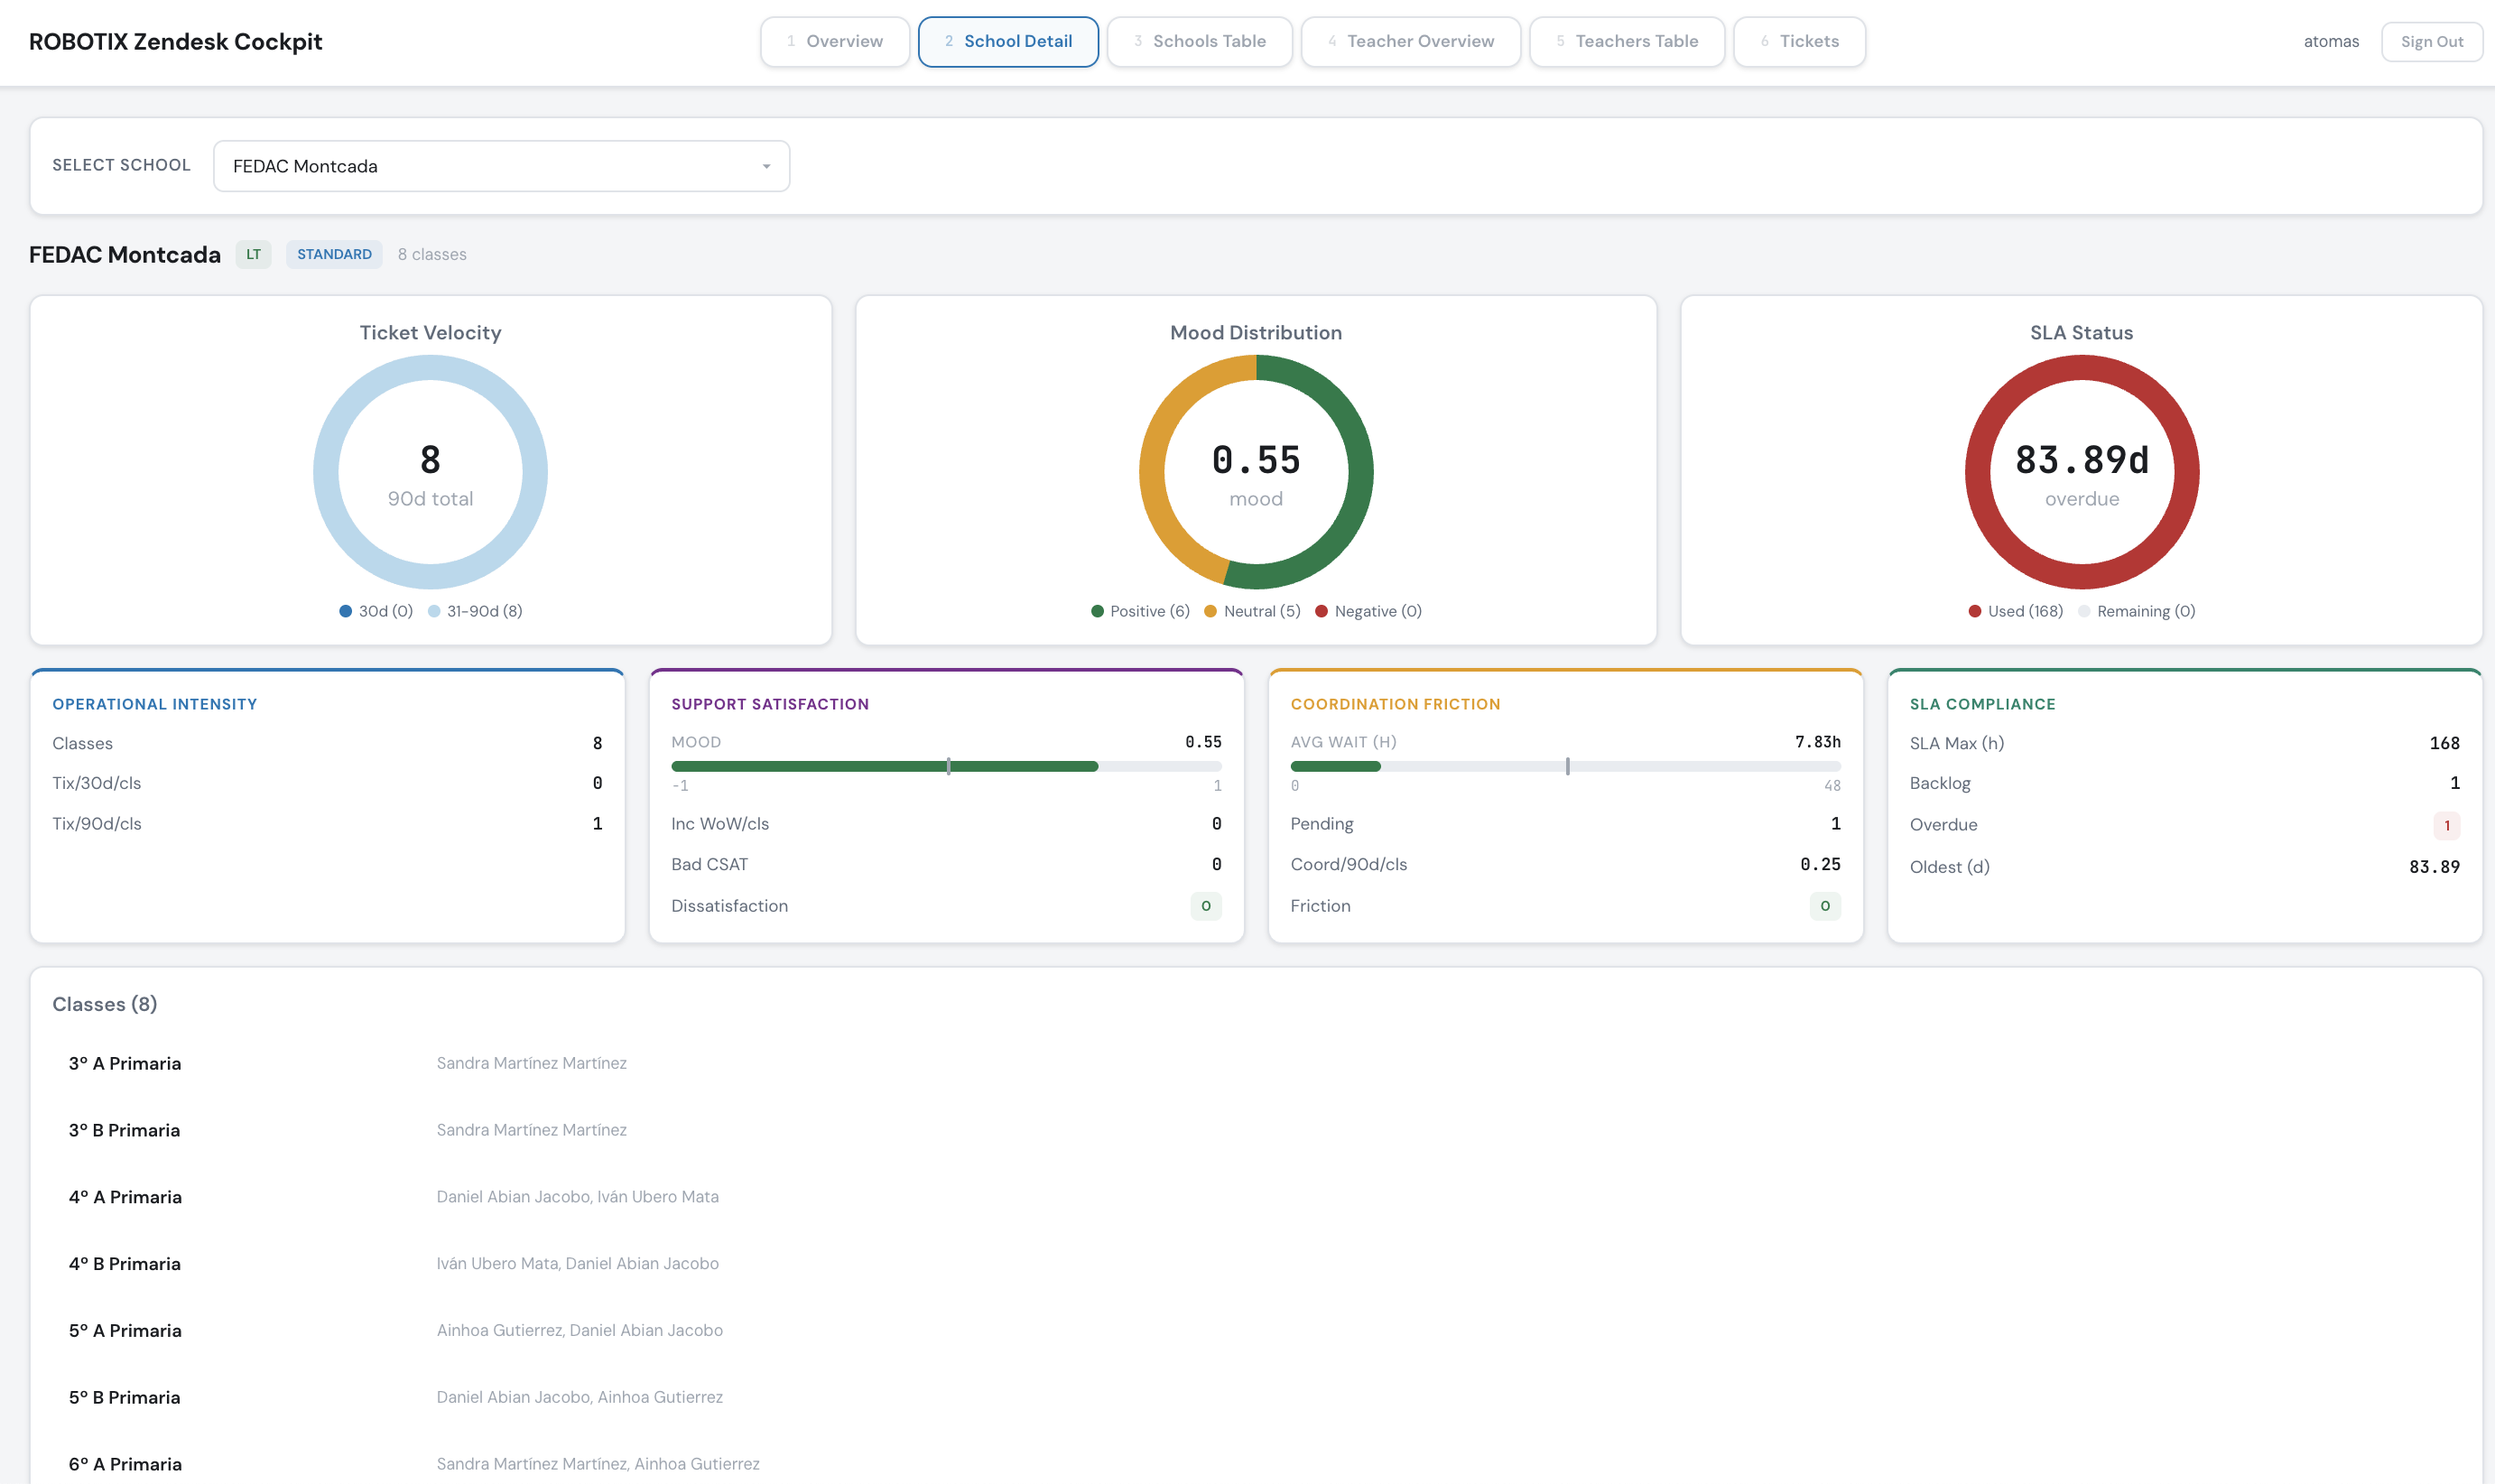Click the LT badge next to FEDAC Montcada

[x=253, y=254]
